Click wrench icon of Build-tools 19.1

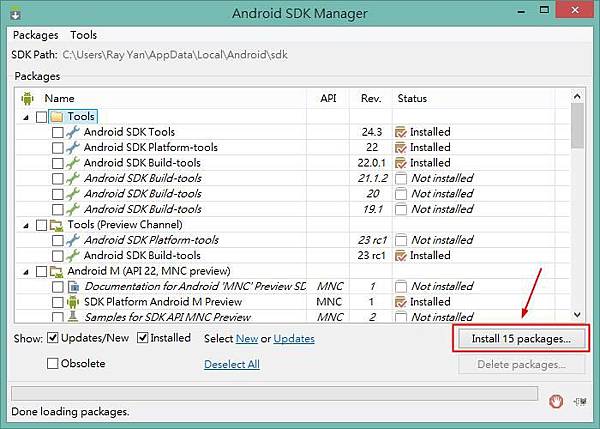[73, 209]
